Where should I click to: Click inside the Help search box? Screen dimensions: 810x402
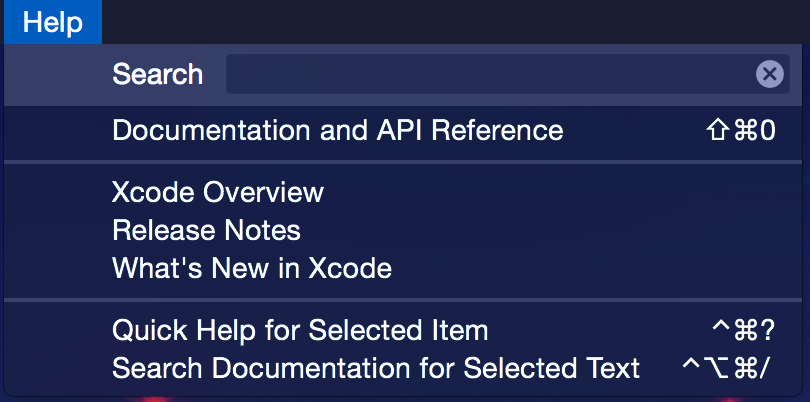(490, 74)
